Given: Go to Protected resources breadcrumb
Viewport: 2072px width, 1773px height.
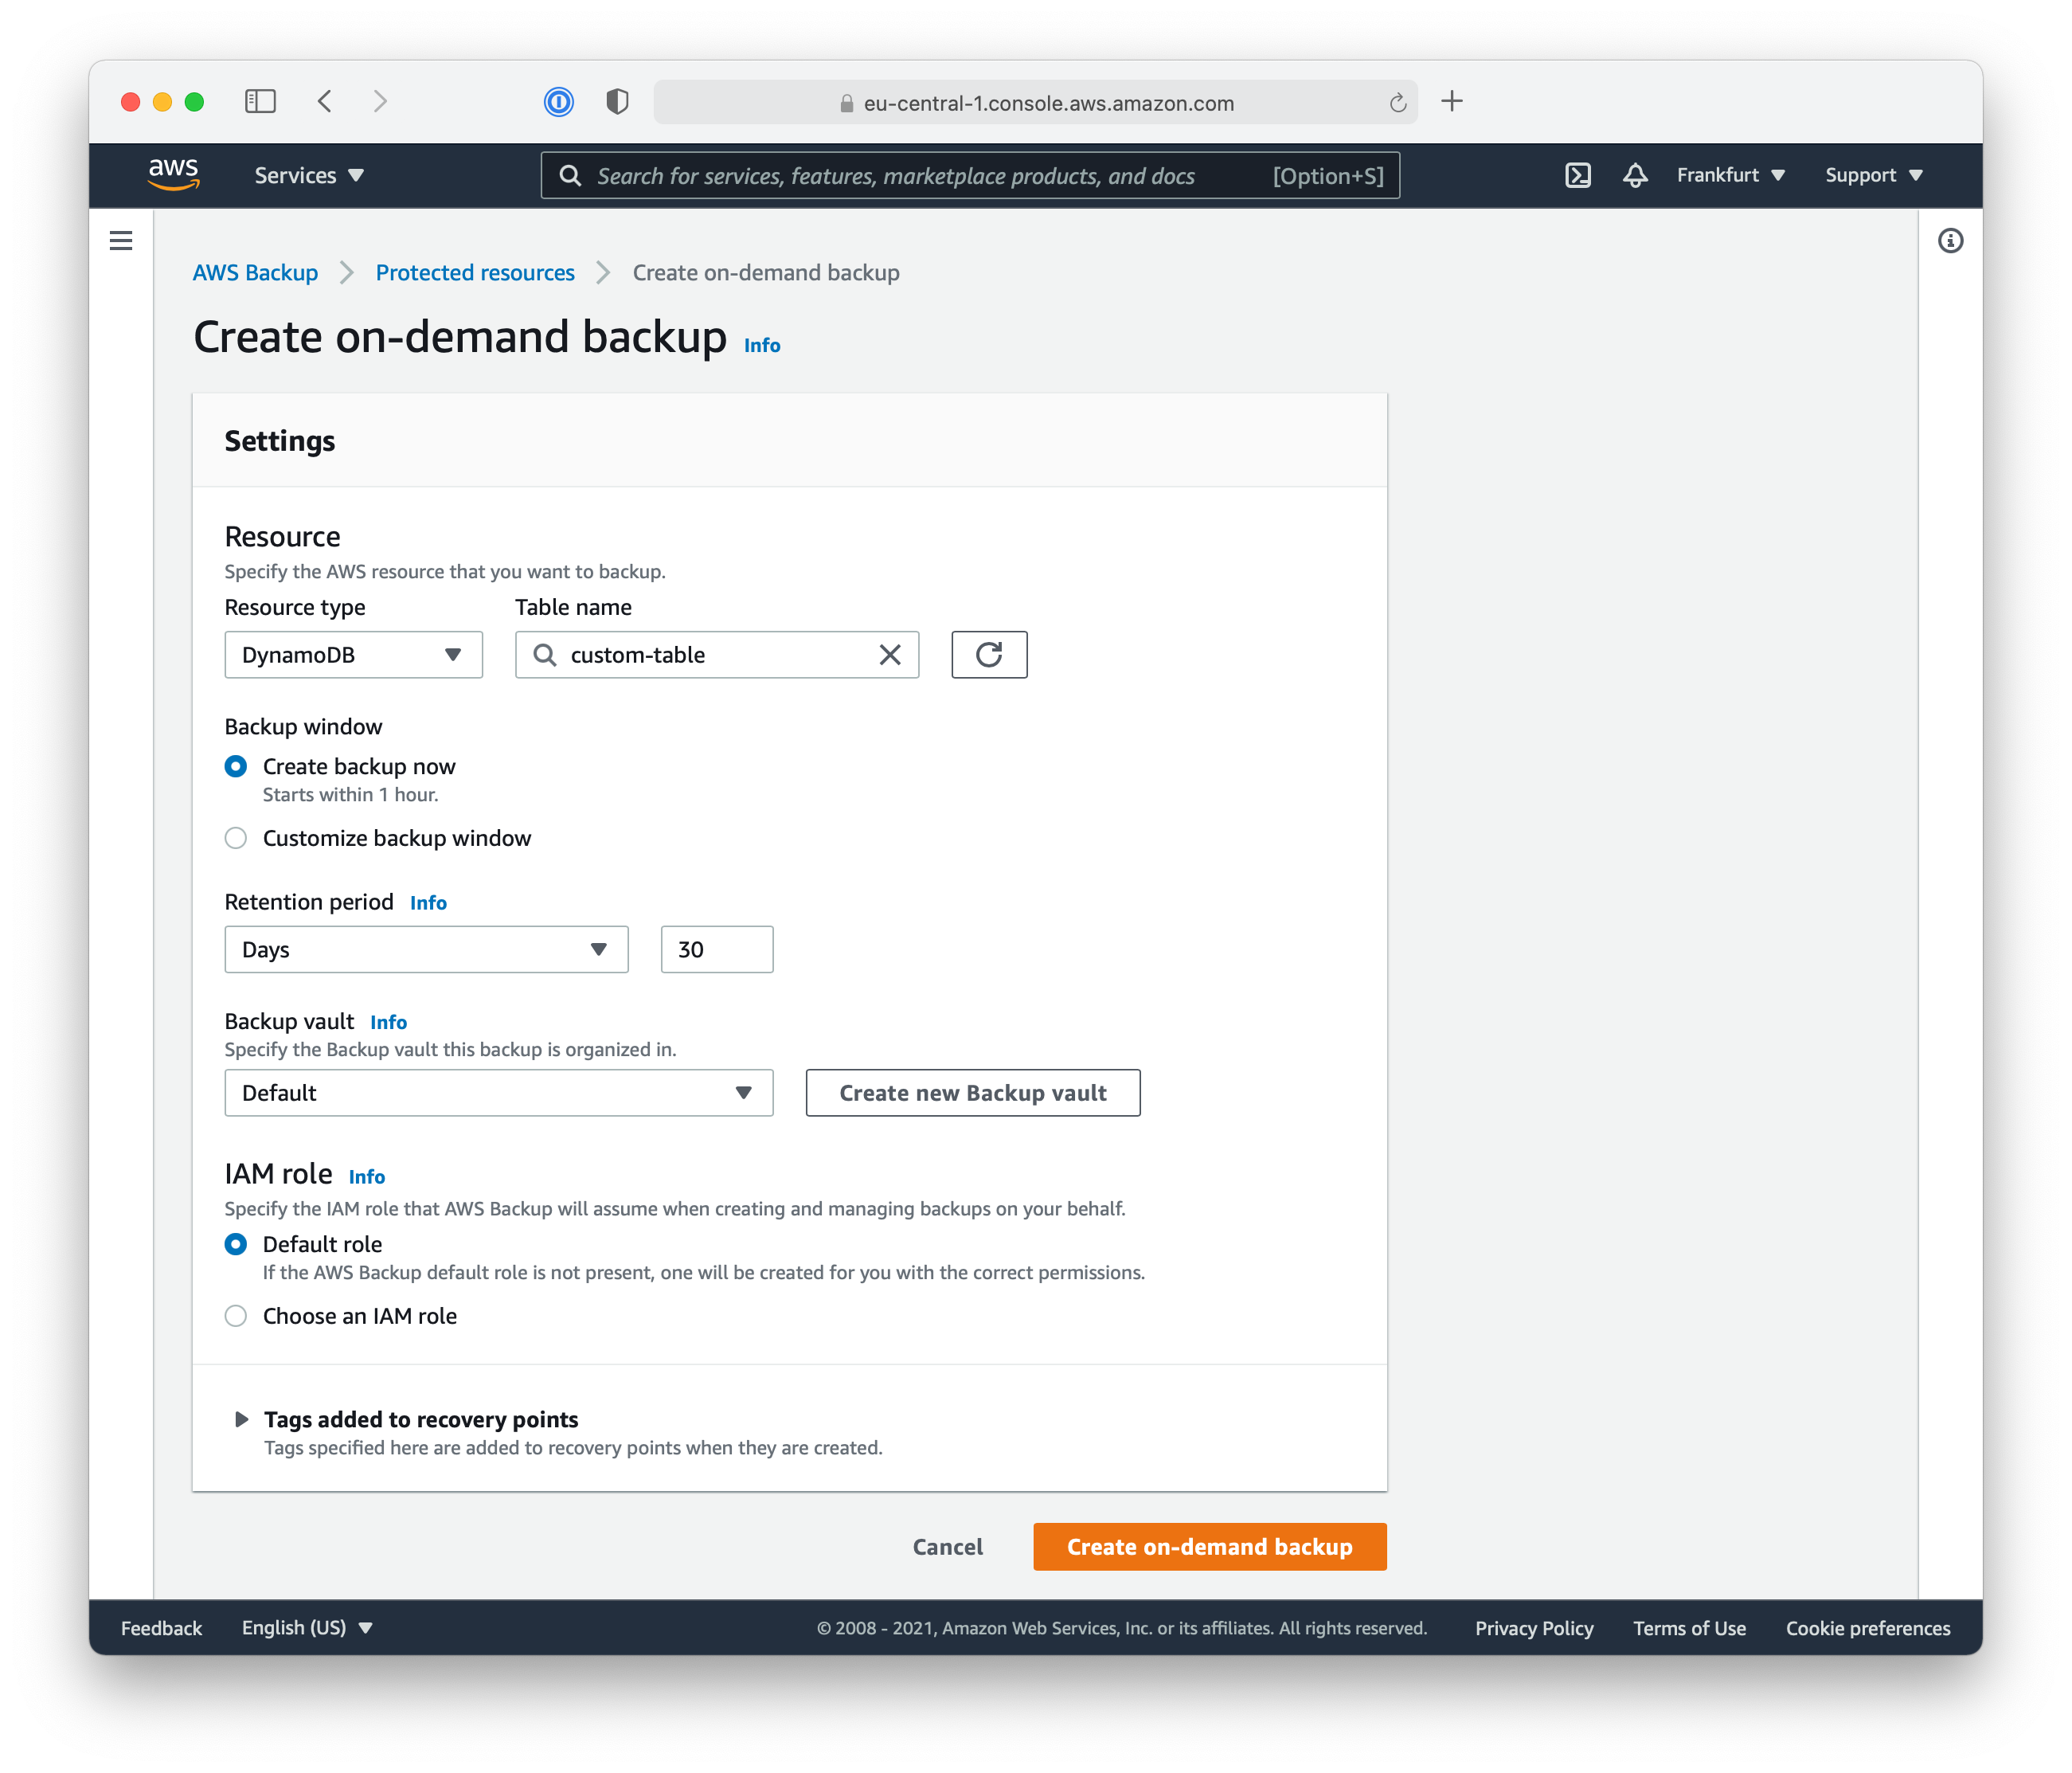Looking at the screenshot, I should click(475, 272).
